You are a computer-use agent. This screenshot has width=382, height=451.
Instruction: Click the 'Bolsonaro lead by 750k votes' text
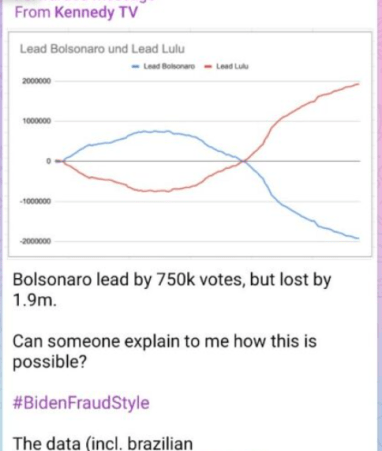pyautogui.click(x=129, y=279)
